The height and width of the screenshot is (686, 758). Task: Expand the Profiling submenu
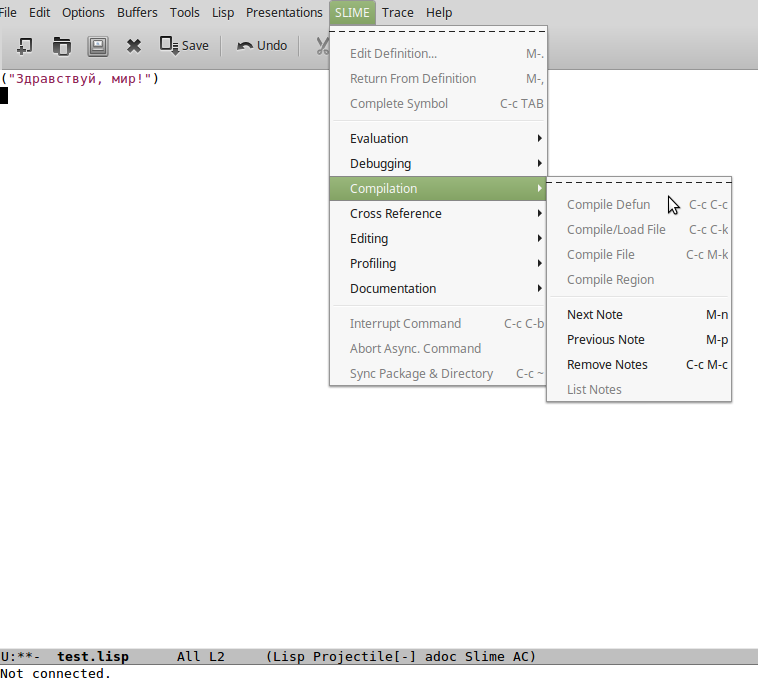click(438, 263)
